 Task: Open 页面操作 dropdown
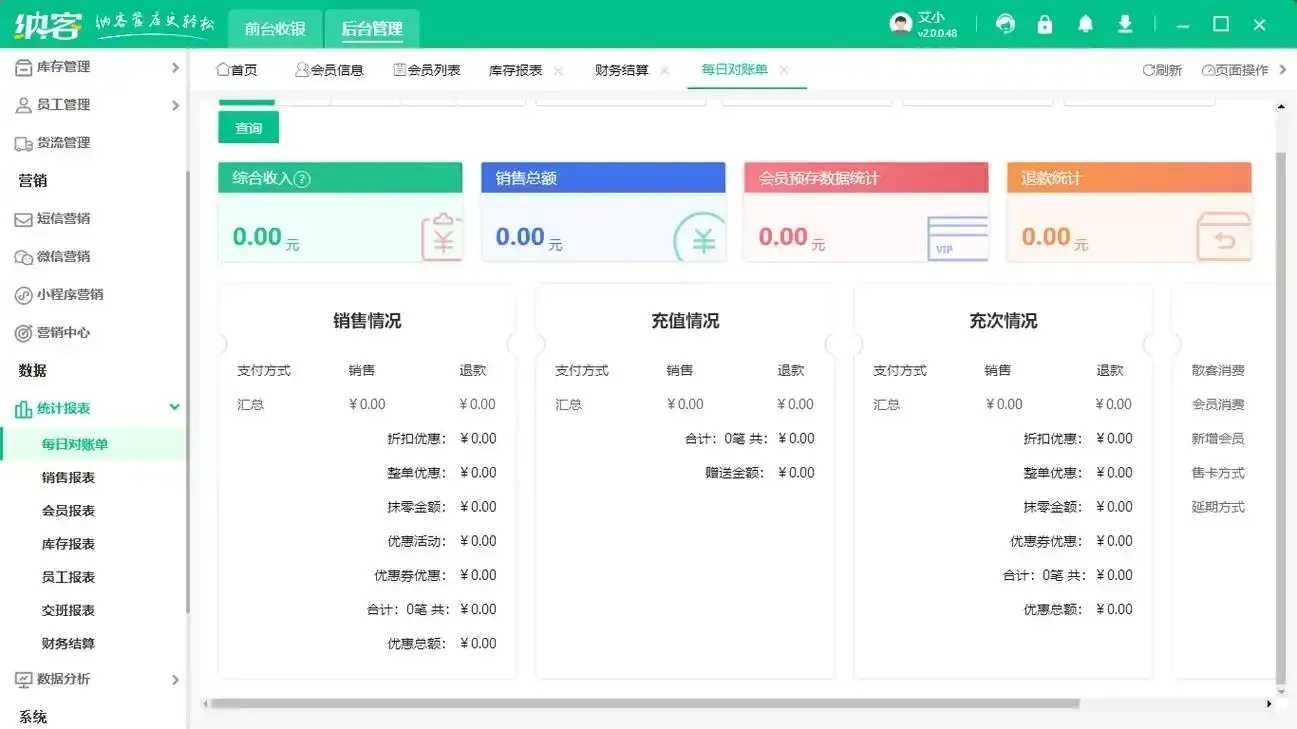tap(1235, 70)
